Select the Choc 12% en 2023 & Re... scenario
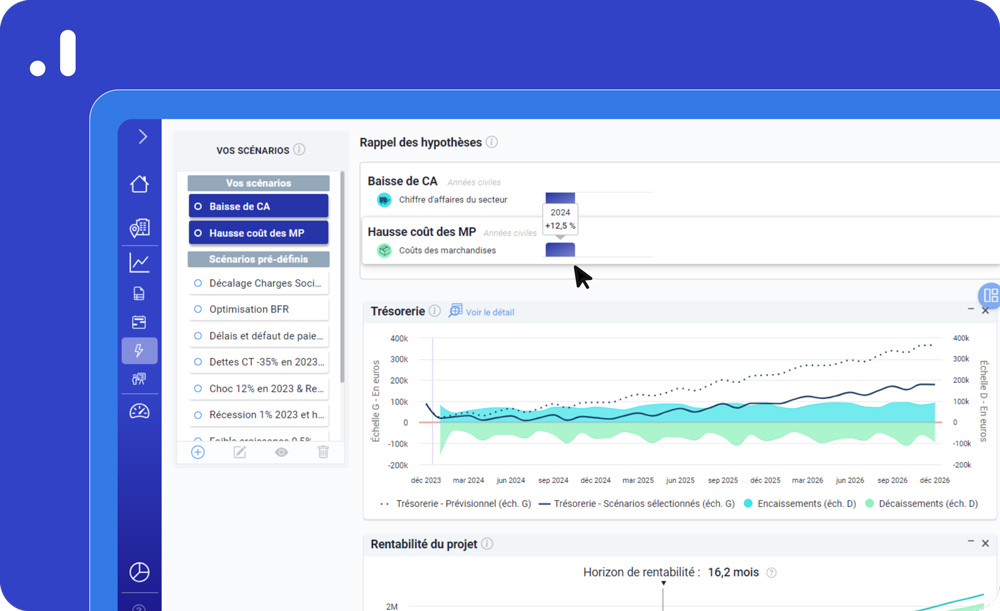Screen dimensions: 1000x611 tap(258, 388)
